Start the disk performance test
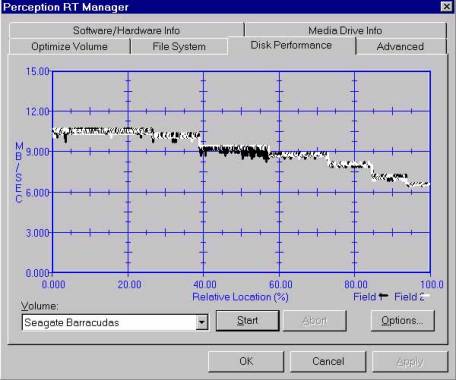The image size is (456, 380). (247, 320)
